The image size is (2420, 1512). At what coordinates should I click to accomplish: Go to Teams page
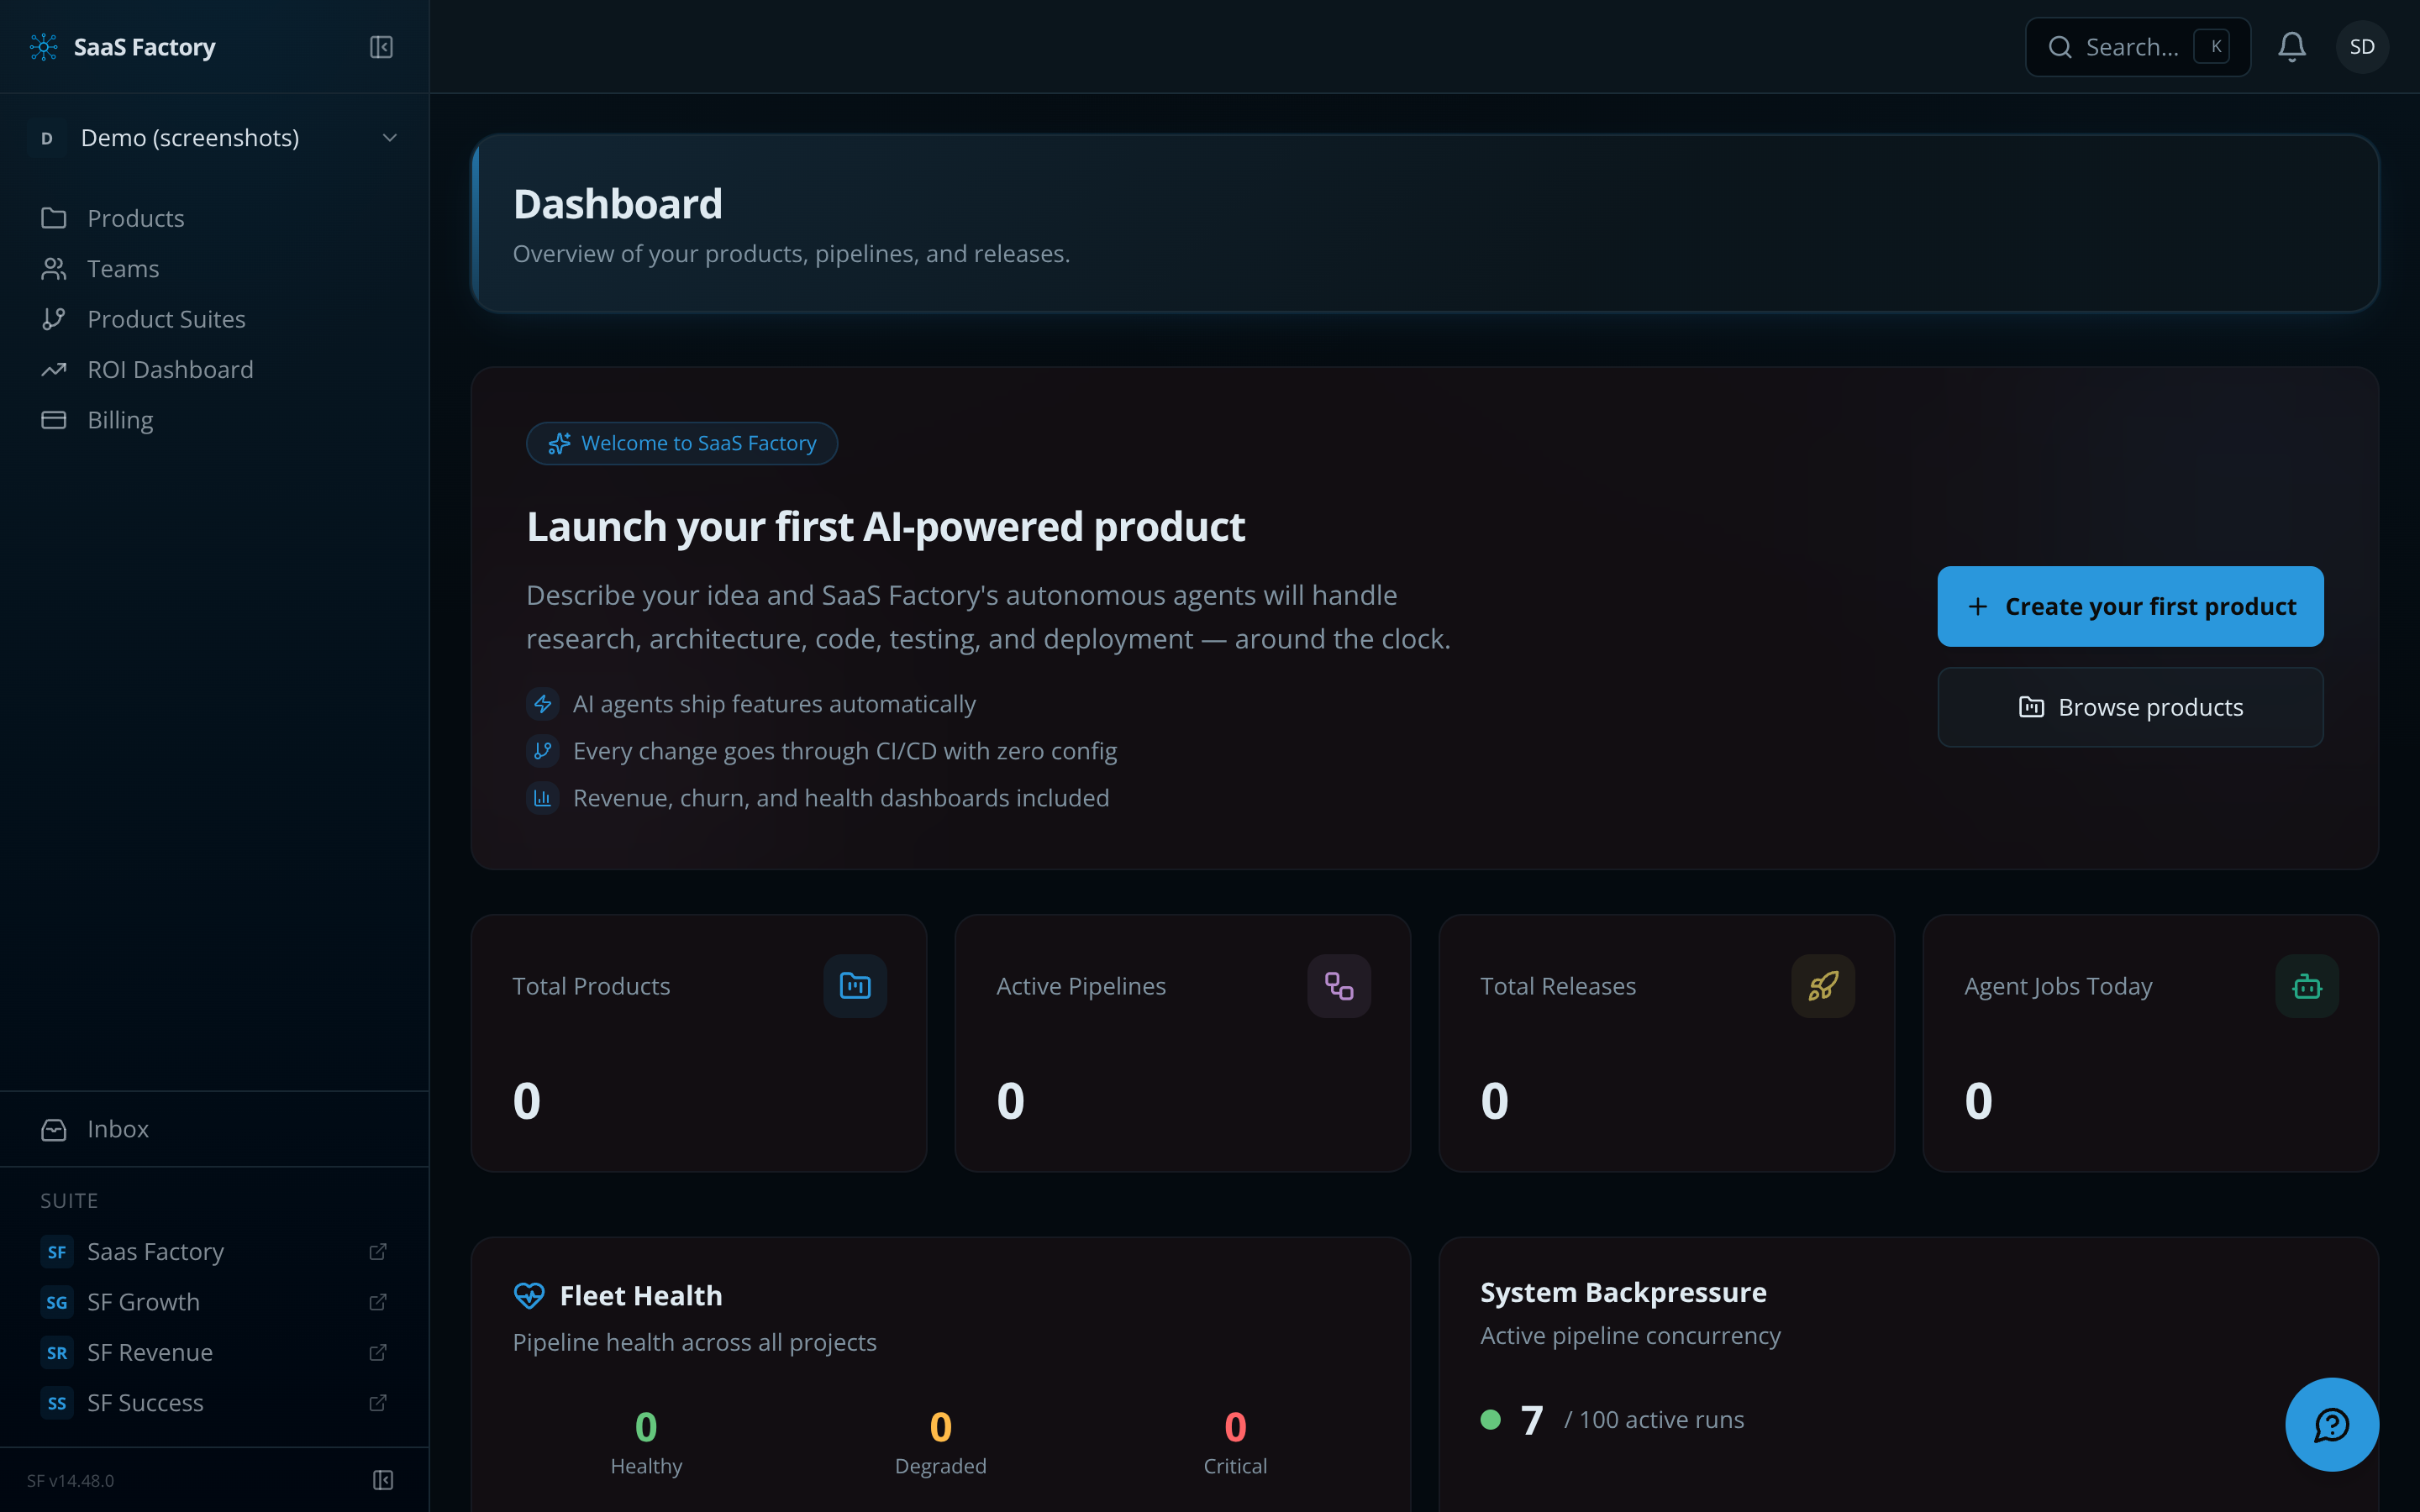point(214,268)
